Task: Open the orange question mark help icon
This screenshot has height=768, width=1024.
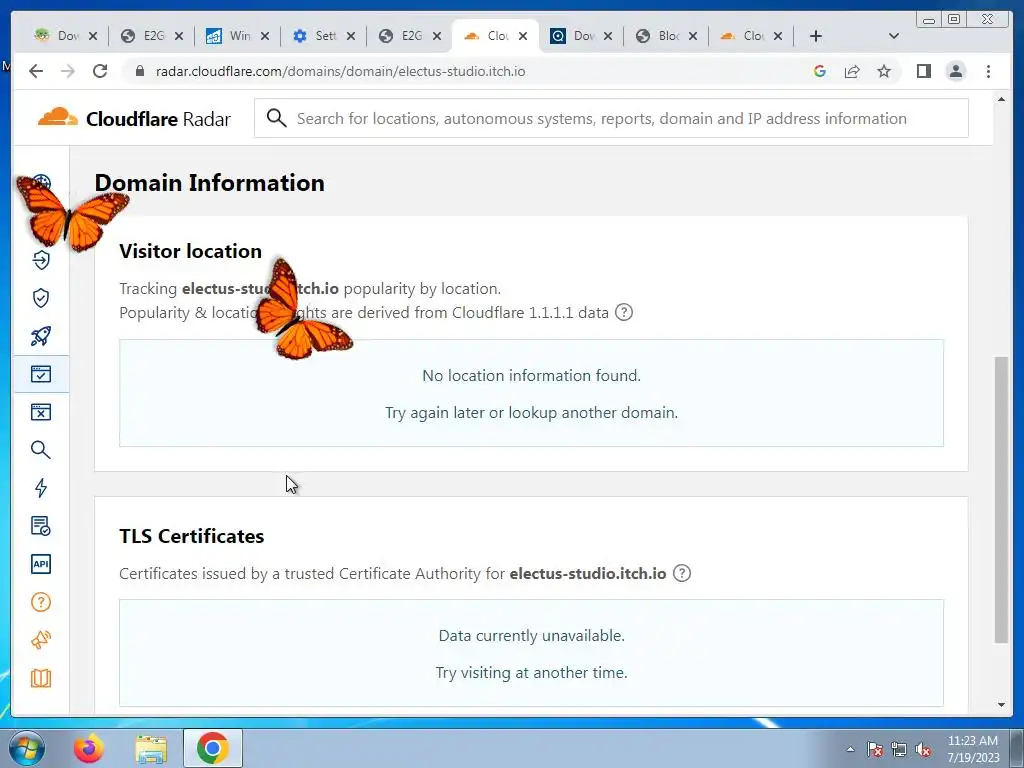Action: pos(40,602)
